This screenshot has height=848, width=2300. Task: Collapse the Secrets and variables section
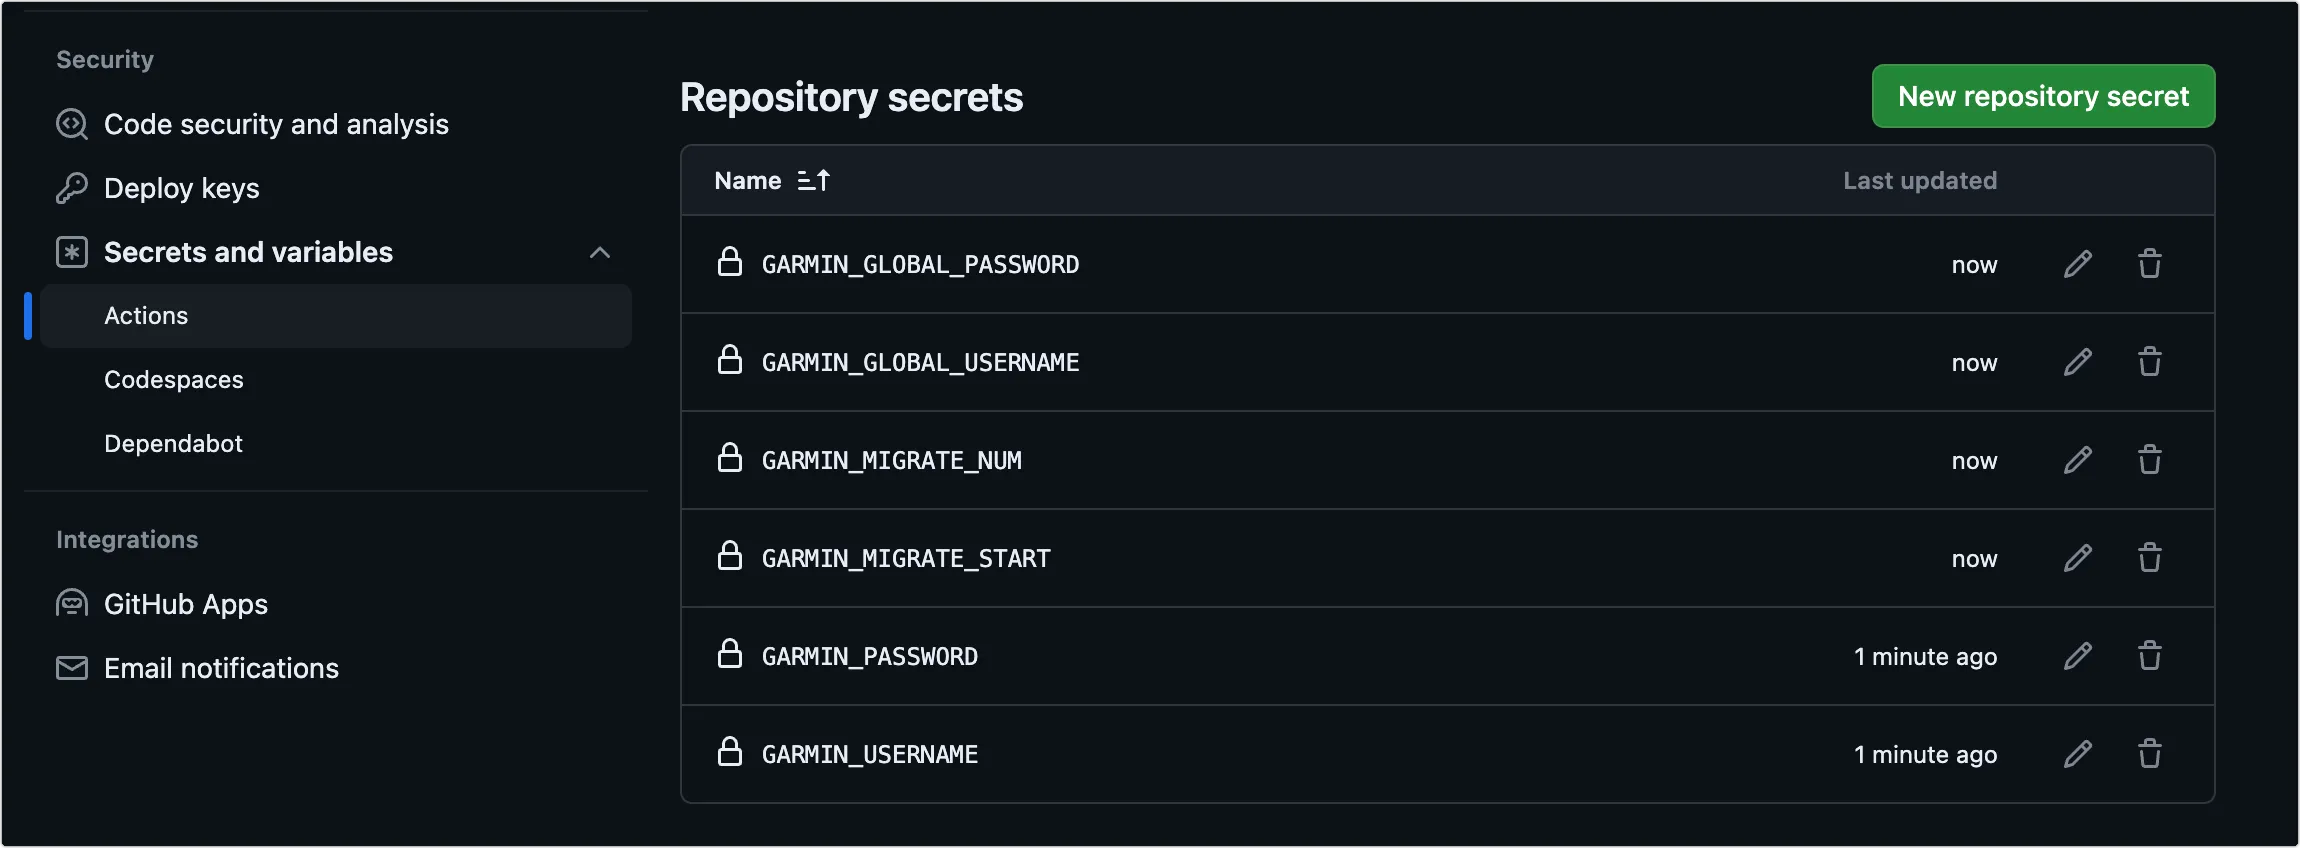click(x=599, y=252)
